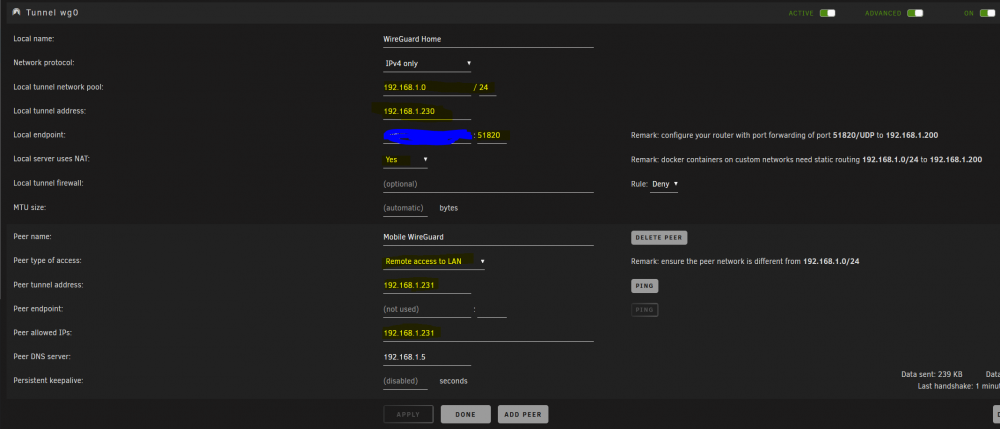
Task: Edit the Peer tunnel address field
Action: pos(427,285)
